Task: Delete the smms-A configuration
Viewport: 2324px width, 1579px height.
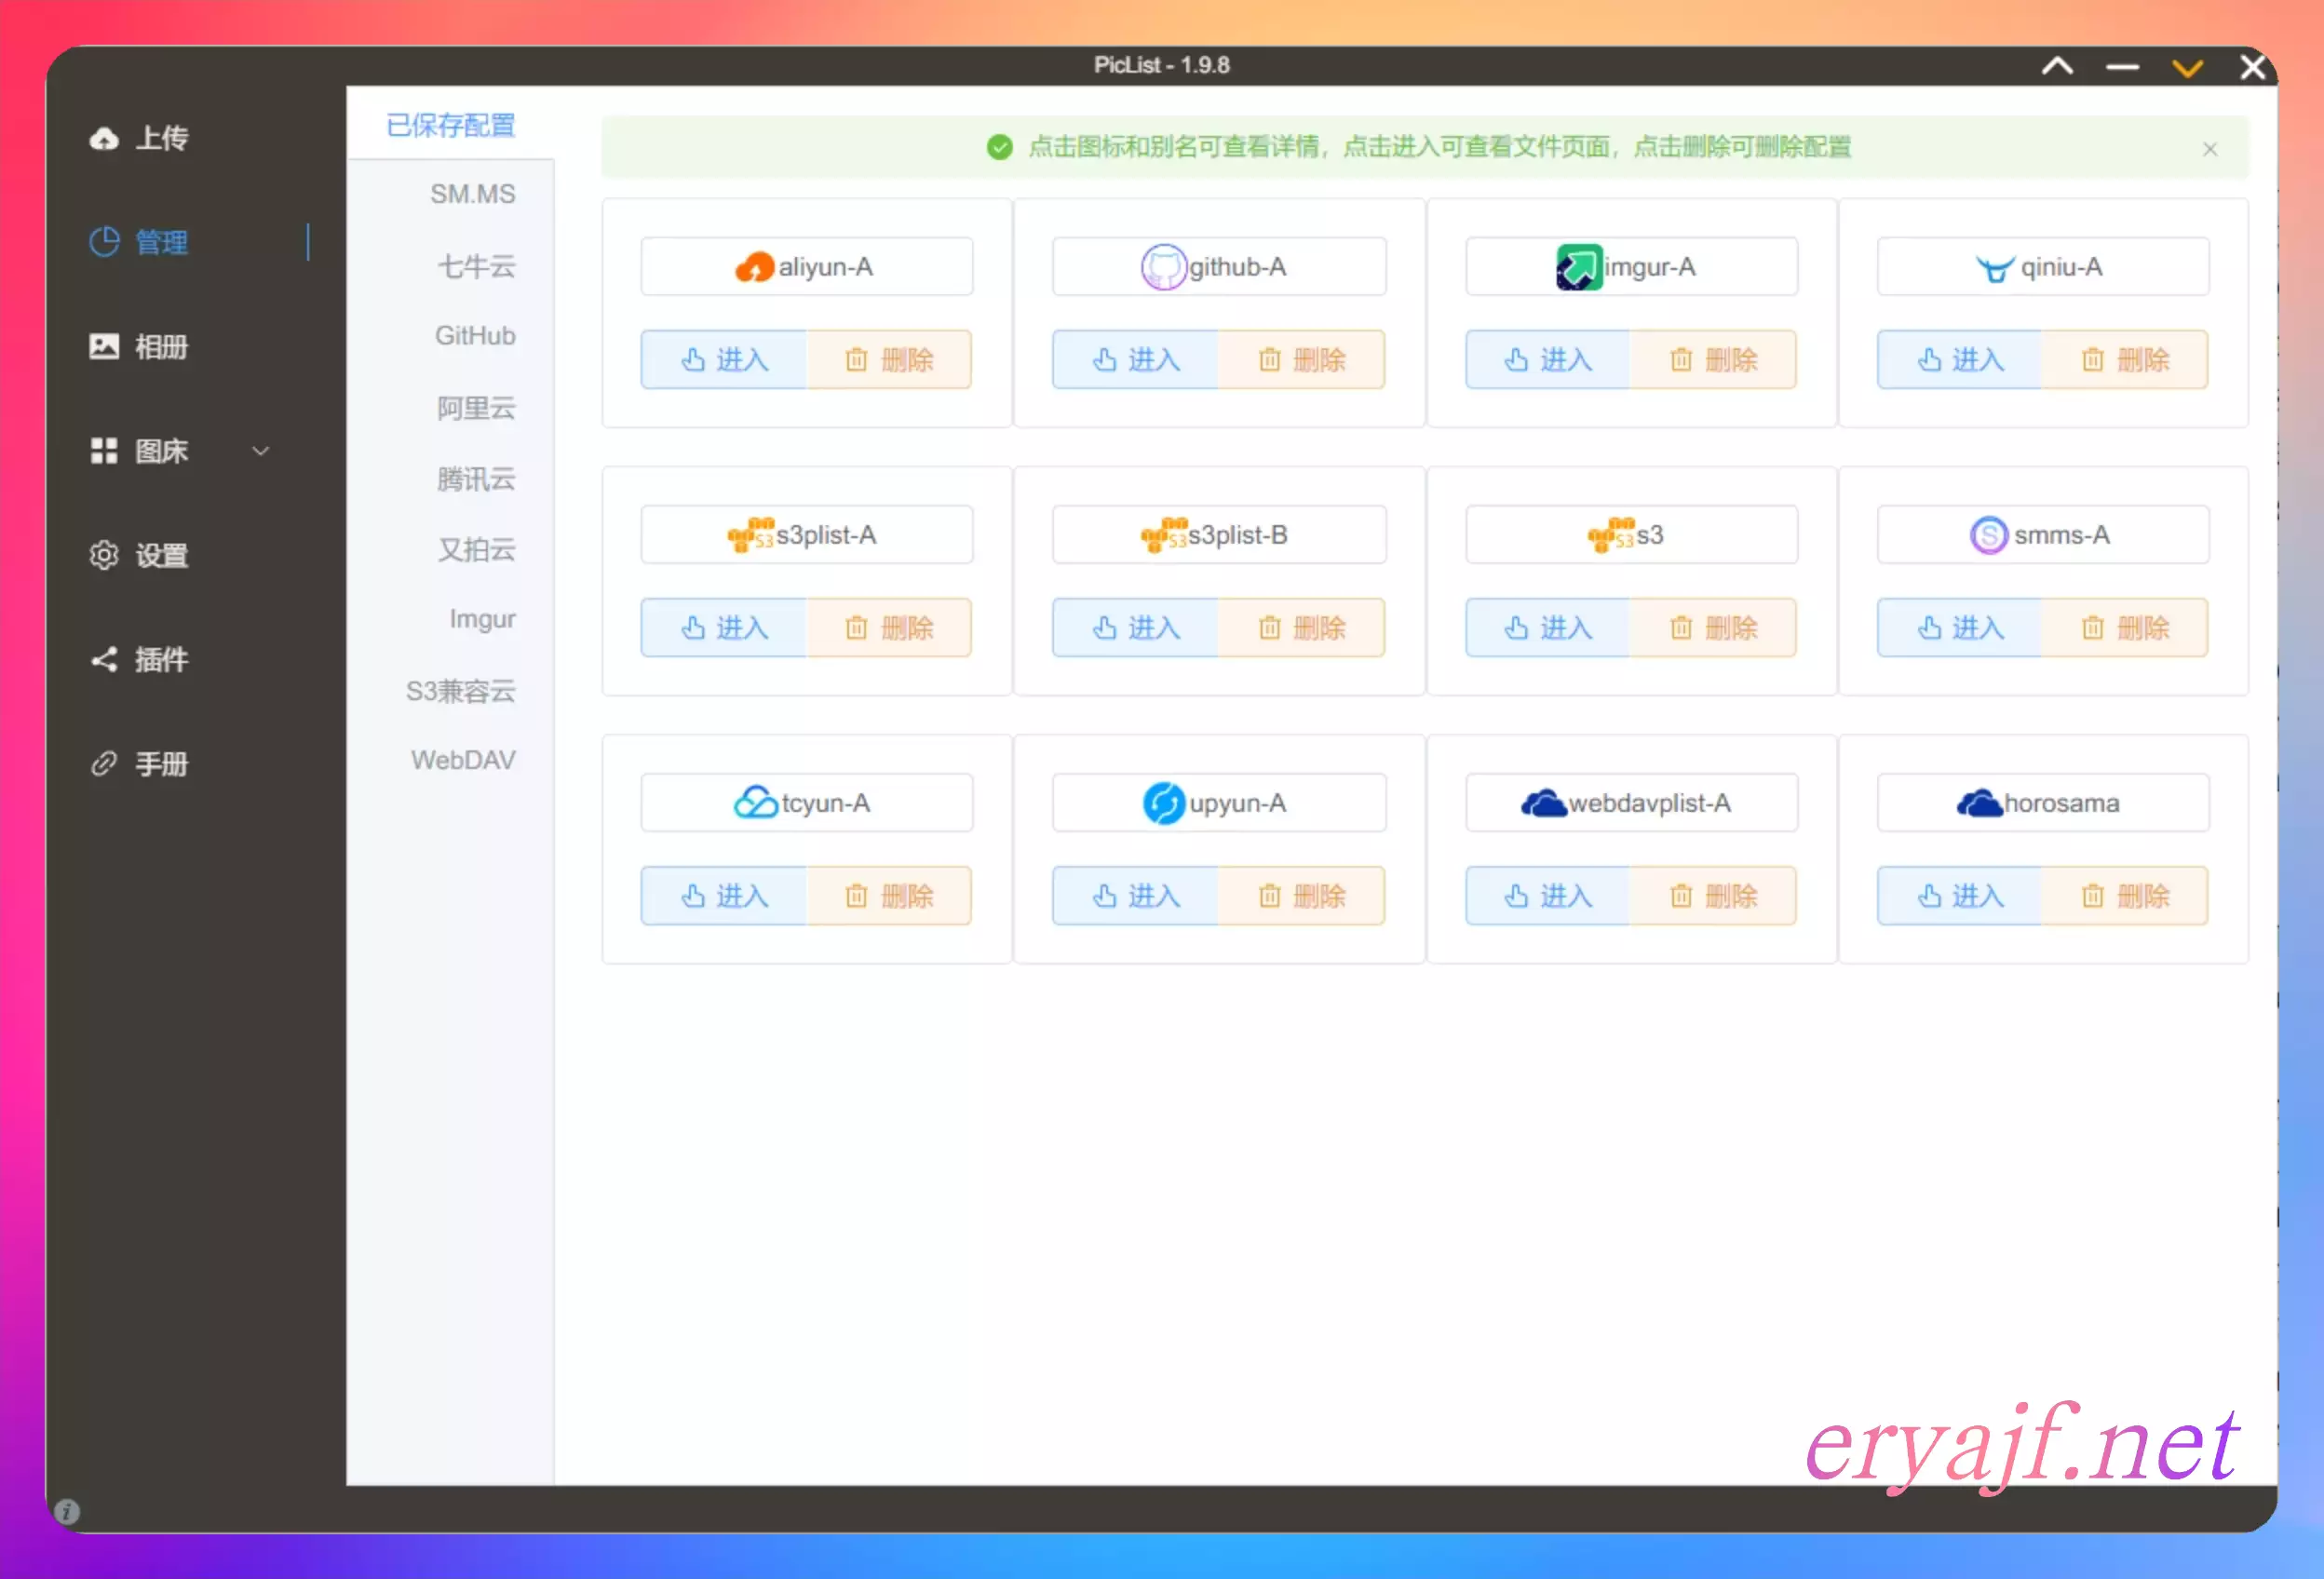Action: click(2125, 627)
